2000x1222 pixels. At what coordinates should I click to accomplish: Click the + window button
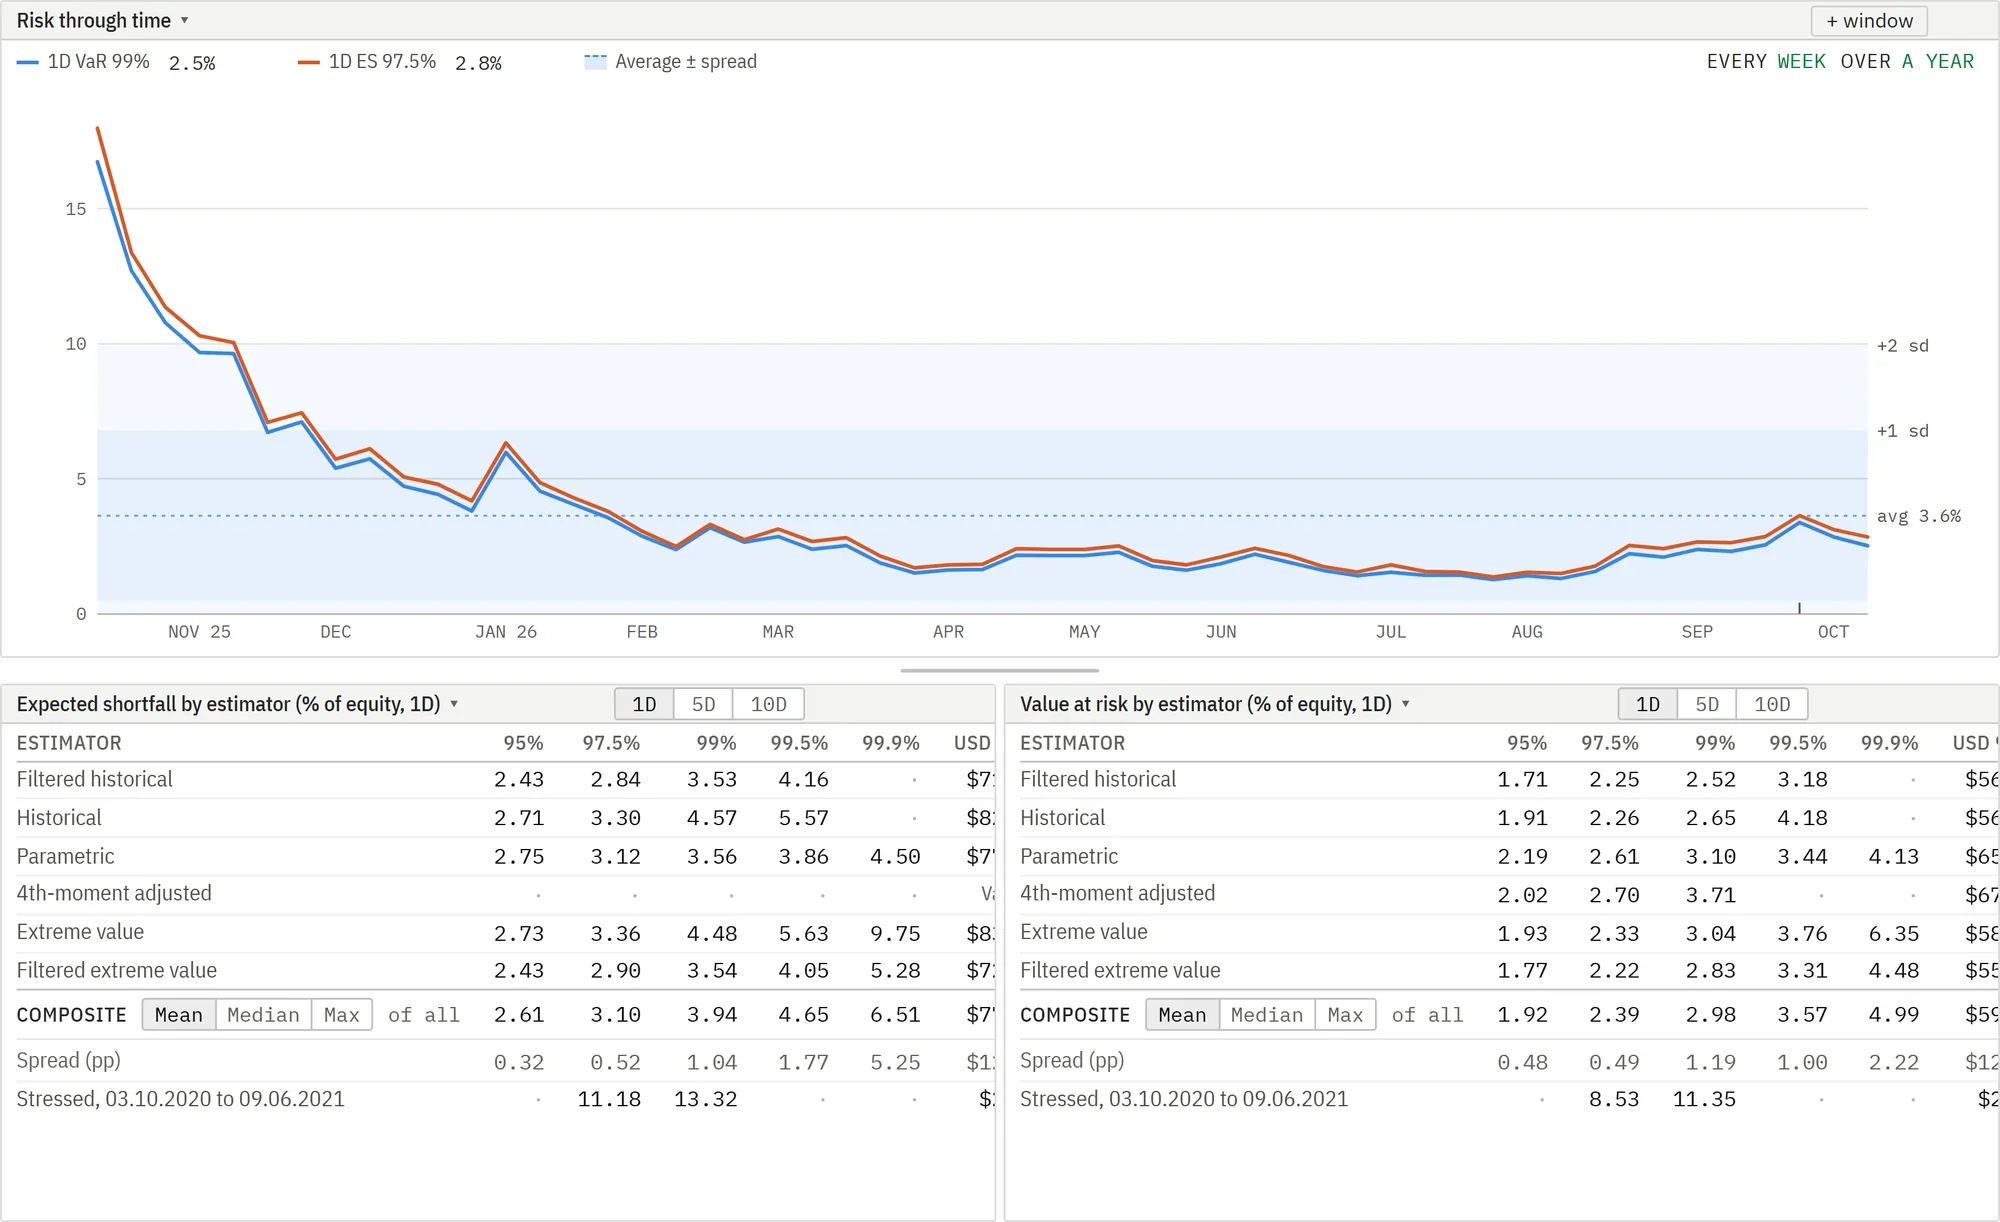click(x=1868, y=21)
